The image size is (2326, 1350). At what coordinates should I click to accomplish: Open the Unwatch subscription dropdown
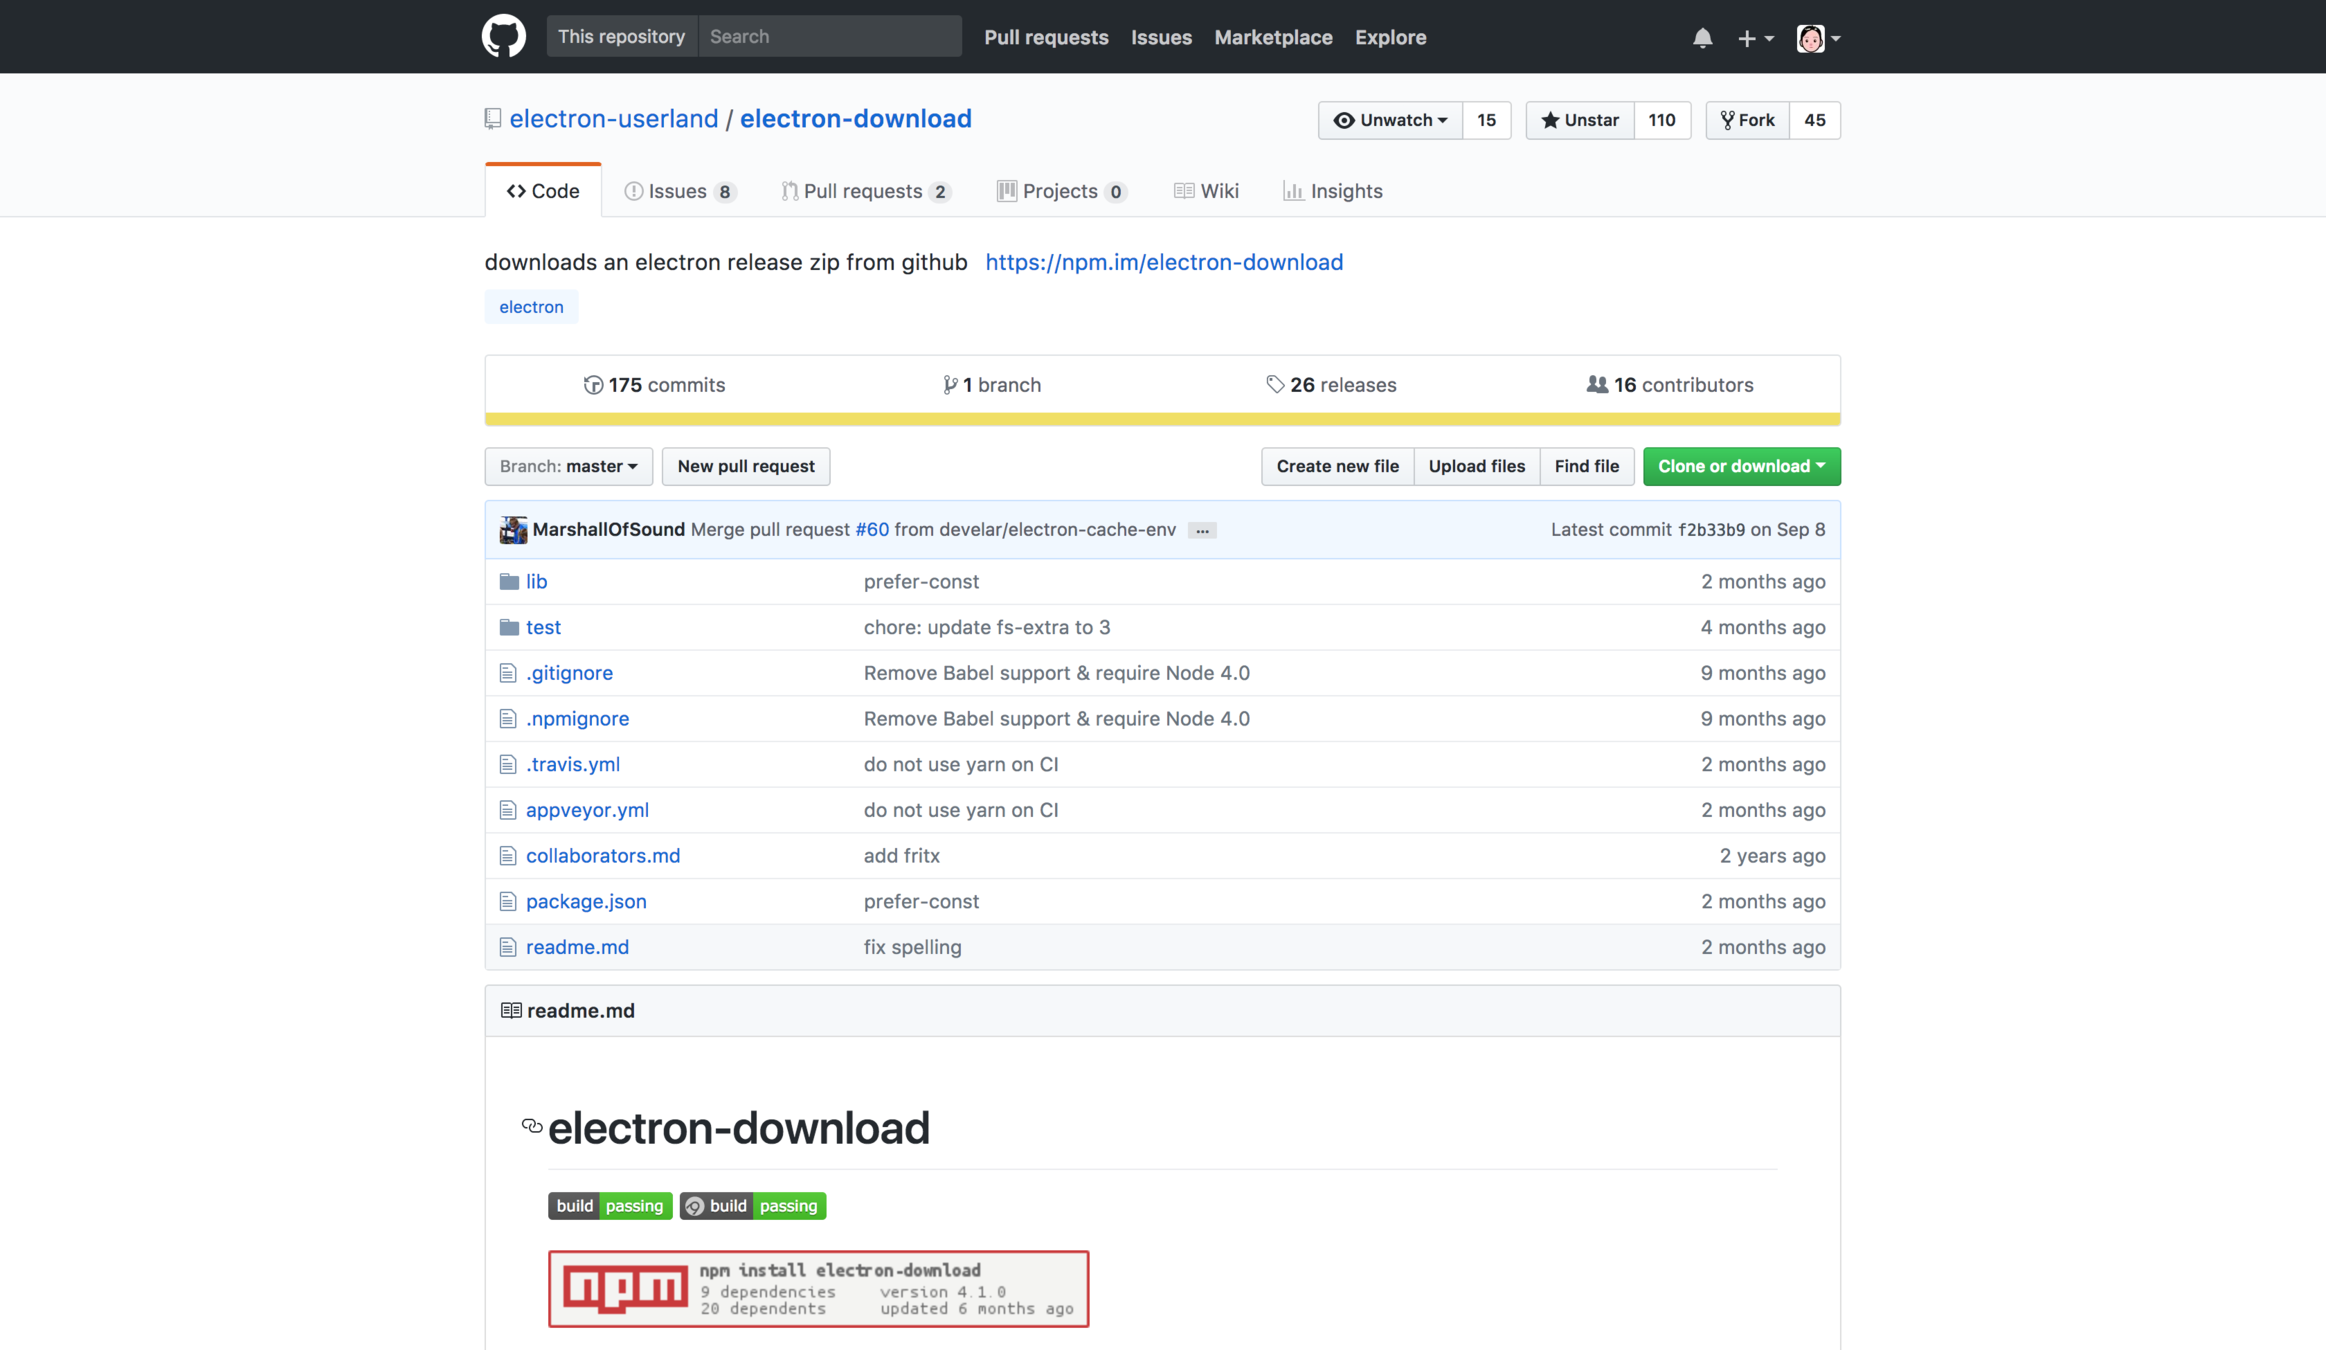tap(1390, 120)
